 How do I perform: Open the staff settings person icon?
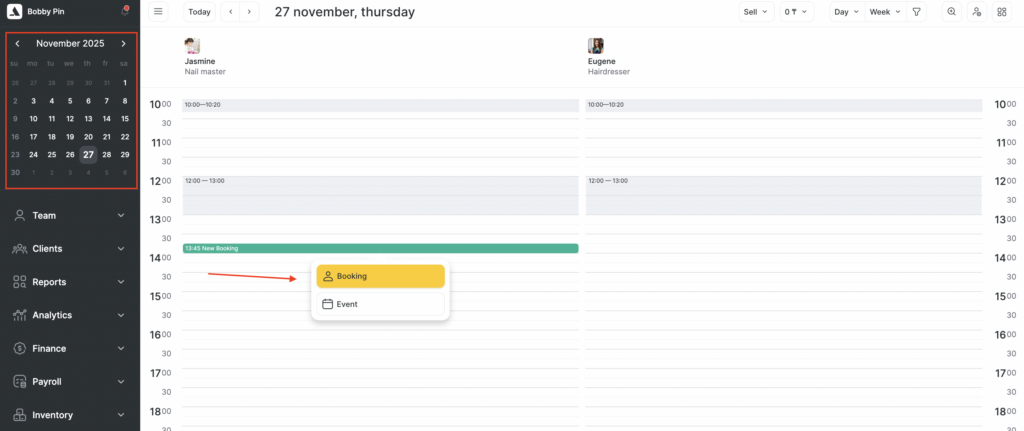click(976, 12)
